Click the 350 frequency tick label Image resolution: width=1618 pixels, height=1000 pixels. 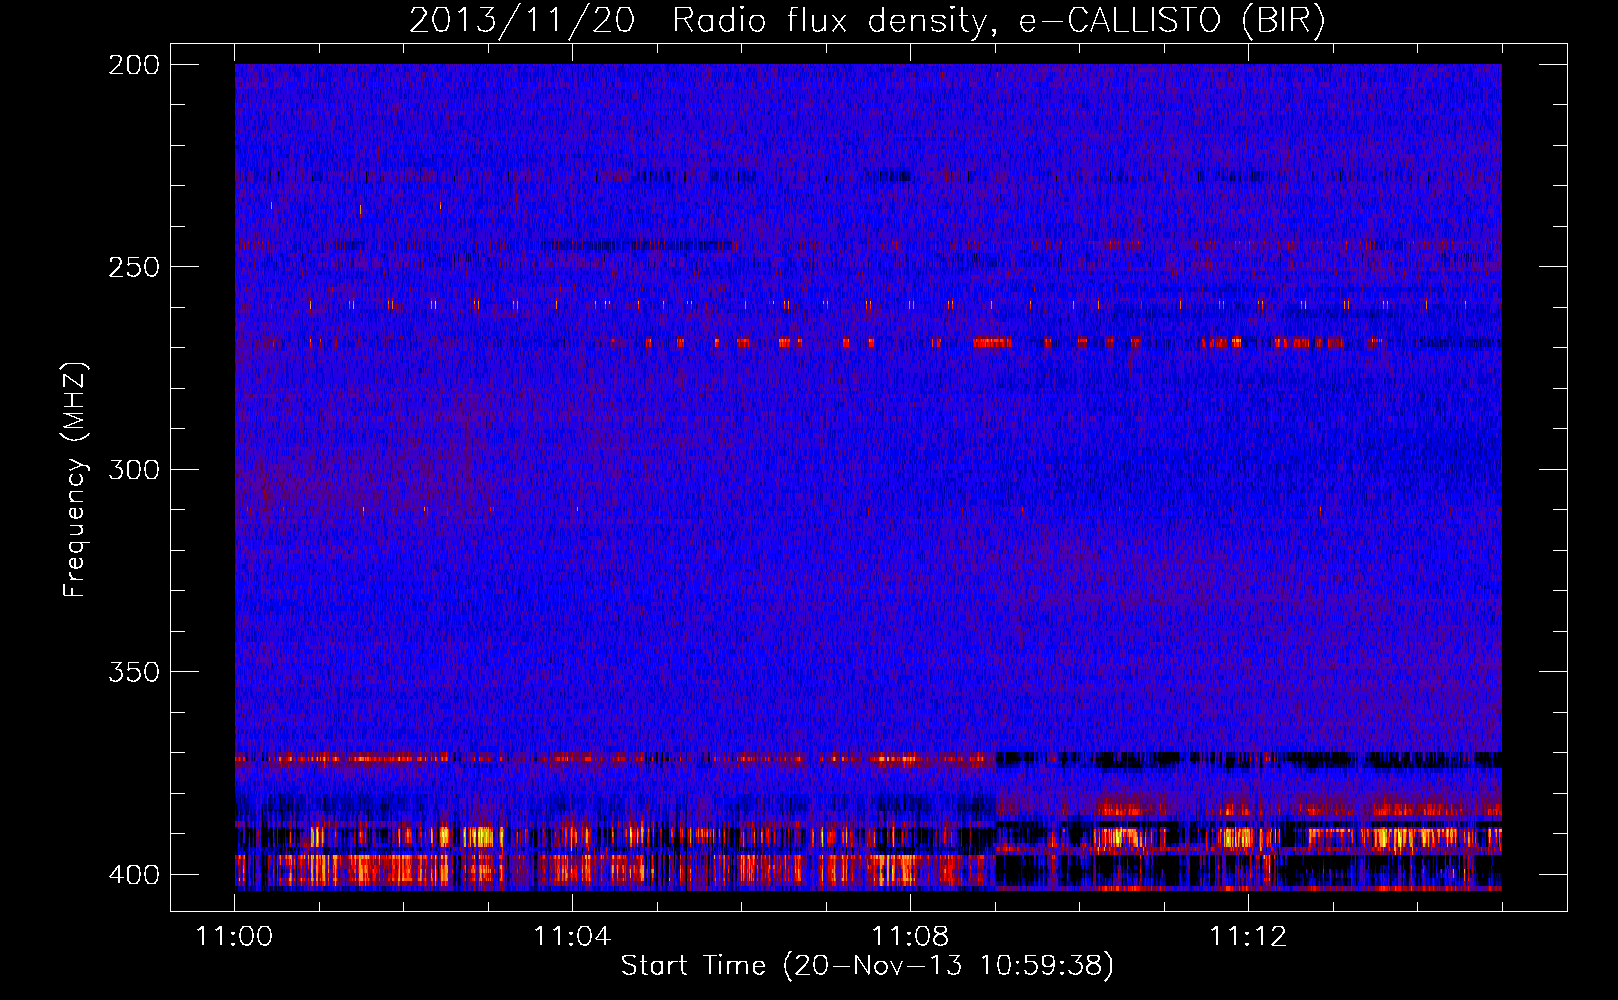(x=134, y=671)
